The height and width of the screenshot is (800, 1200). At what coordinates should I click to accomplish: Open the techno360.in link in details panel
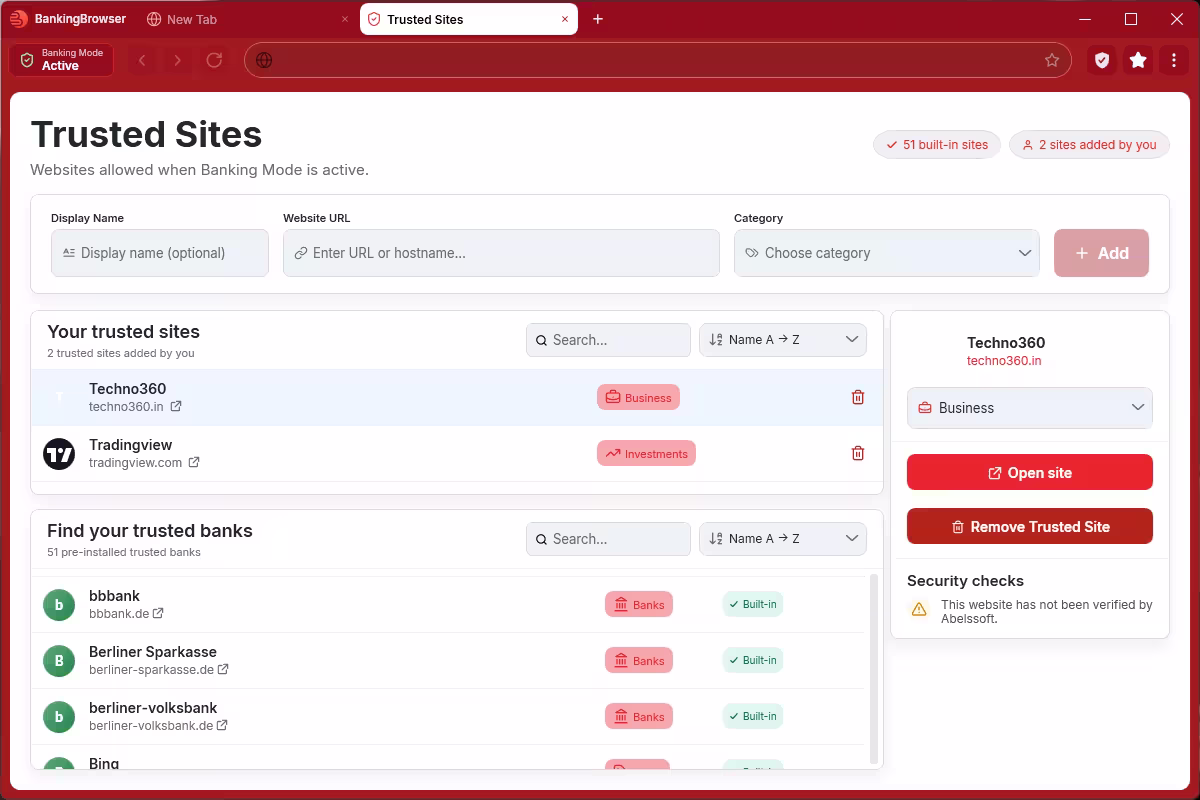(1004, 361)
